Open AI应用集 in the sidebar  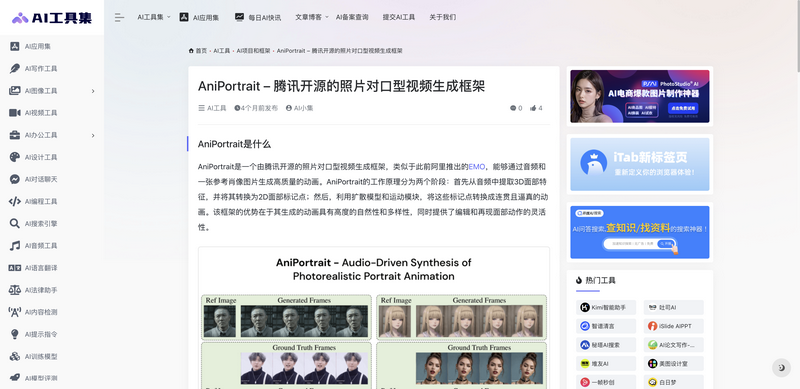click(x=37, y=46)
